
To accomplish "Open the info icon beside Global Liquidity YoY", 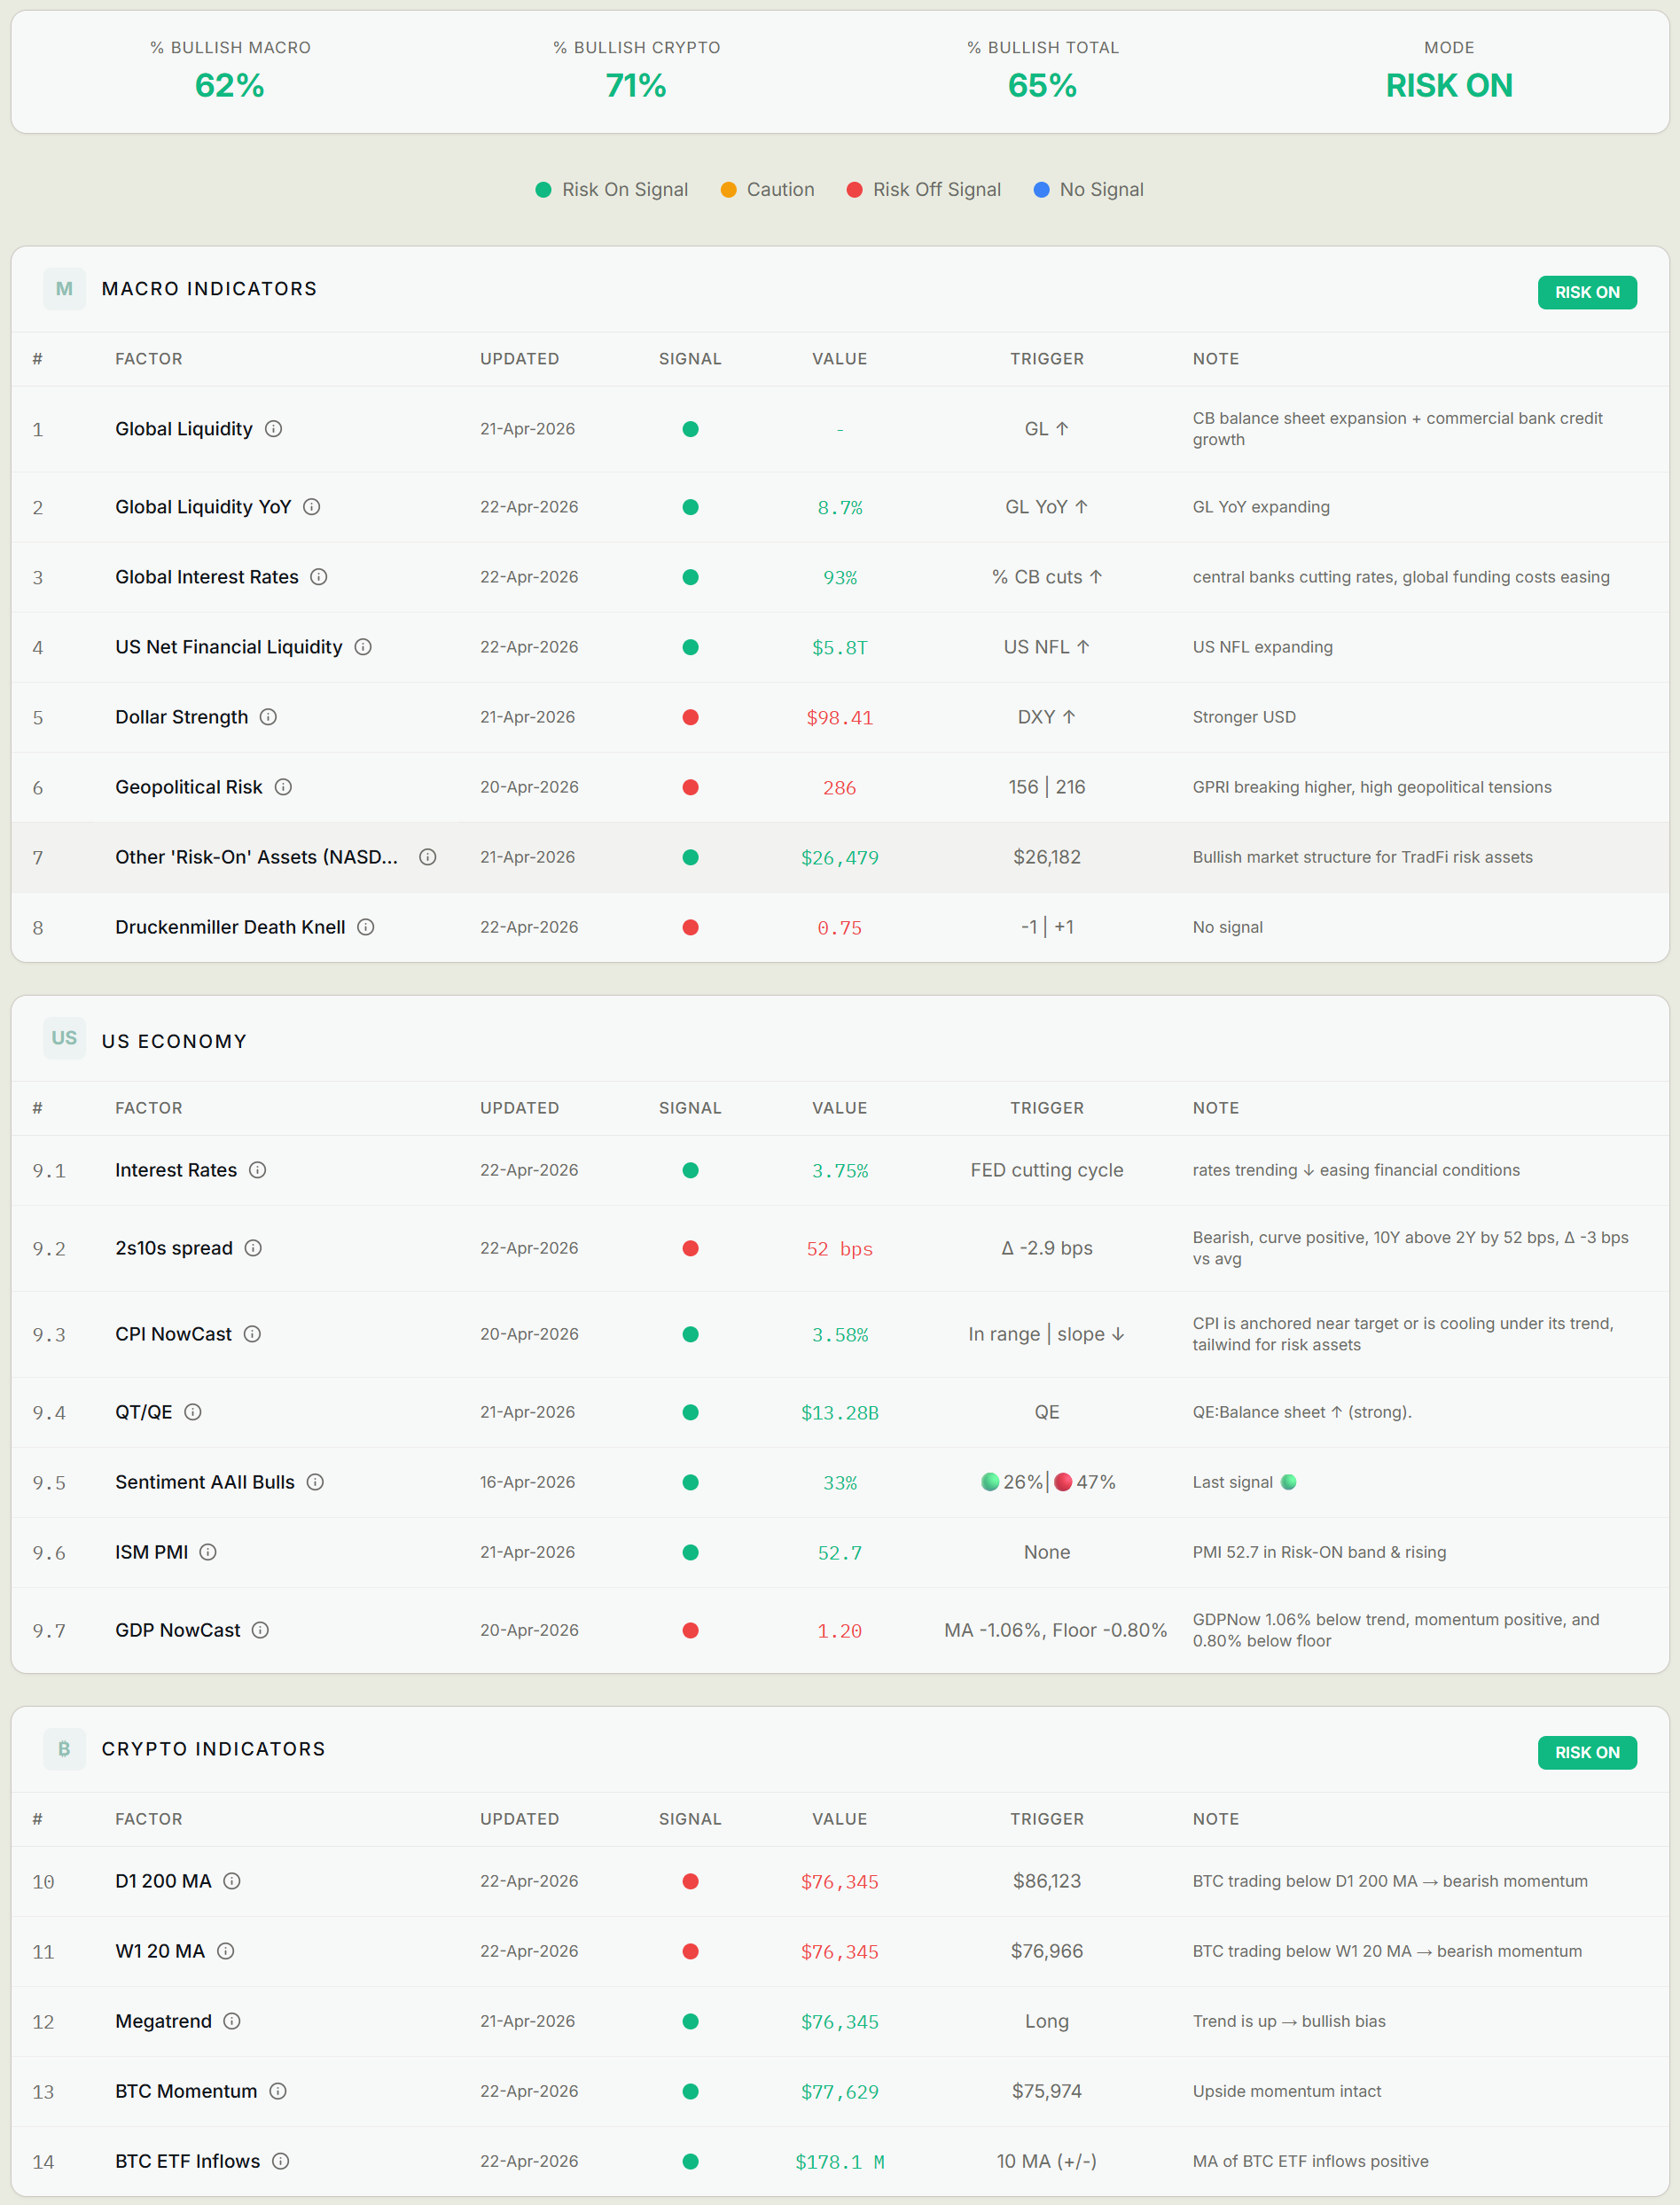I will [x=312, y=507].
